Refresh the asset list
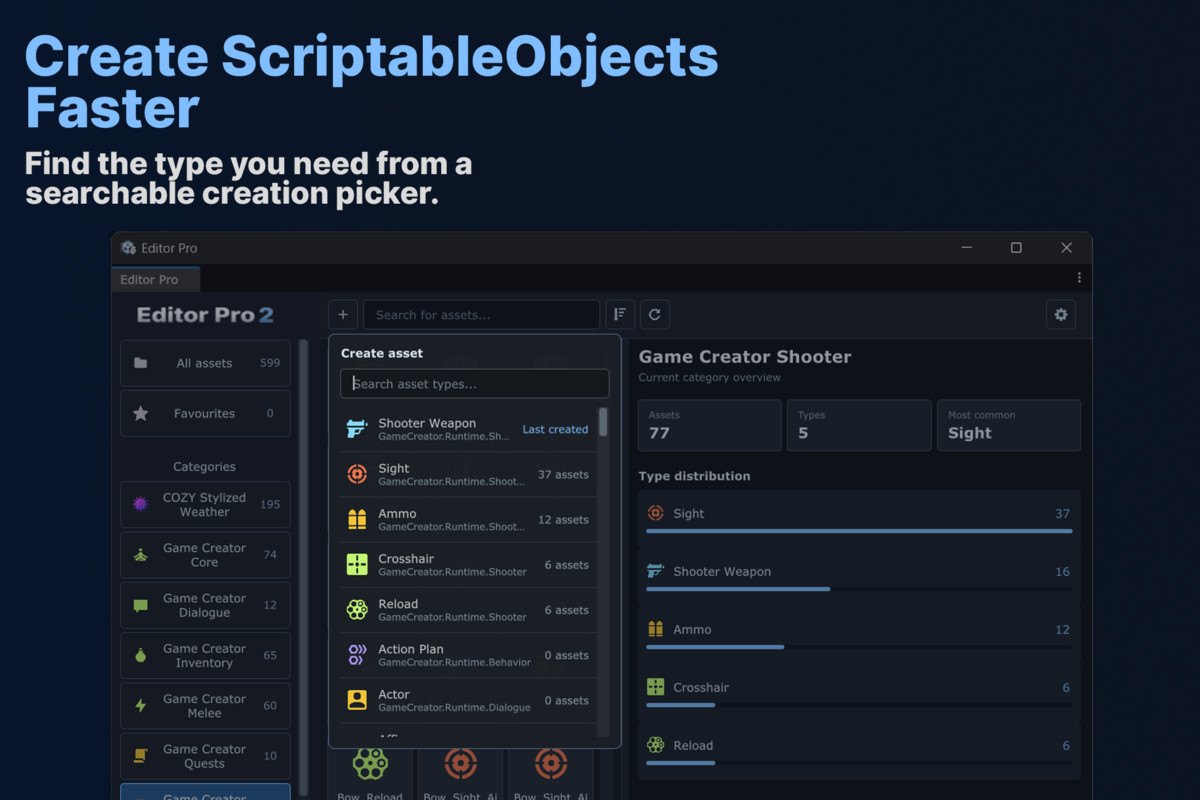1200x800 pixels. [655, 314]
